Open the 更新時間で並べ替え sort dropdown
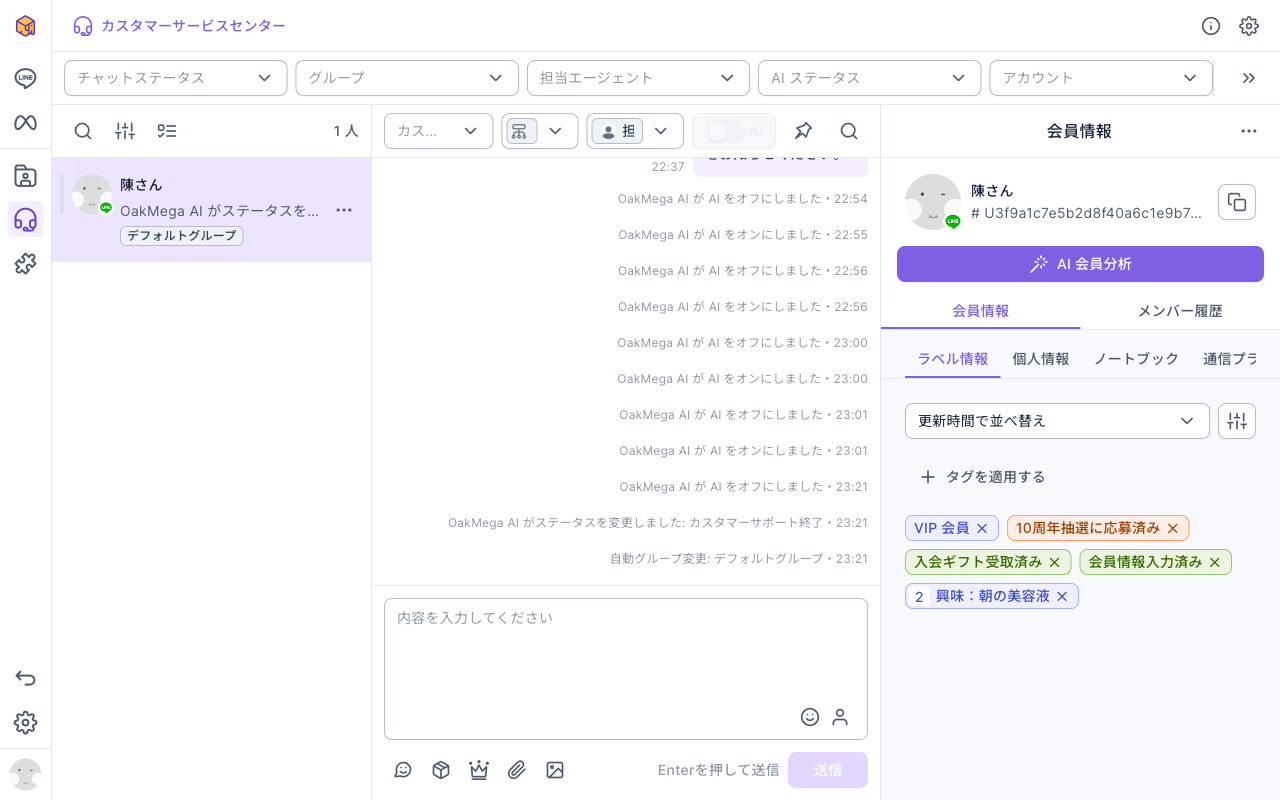This screenshot has height=800, width=1280. 1057,421
